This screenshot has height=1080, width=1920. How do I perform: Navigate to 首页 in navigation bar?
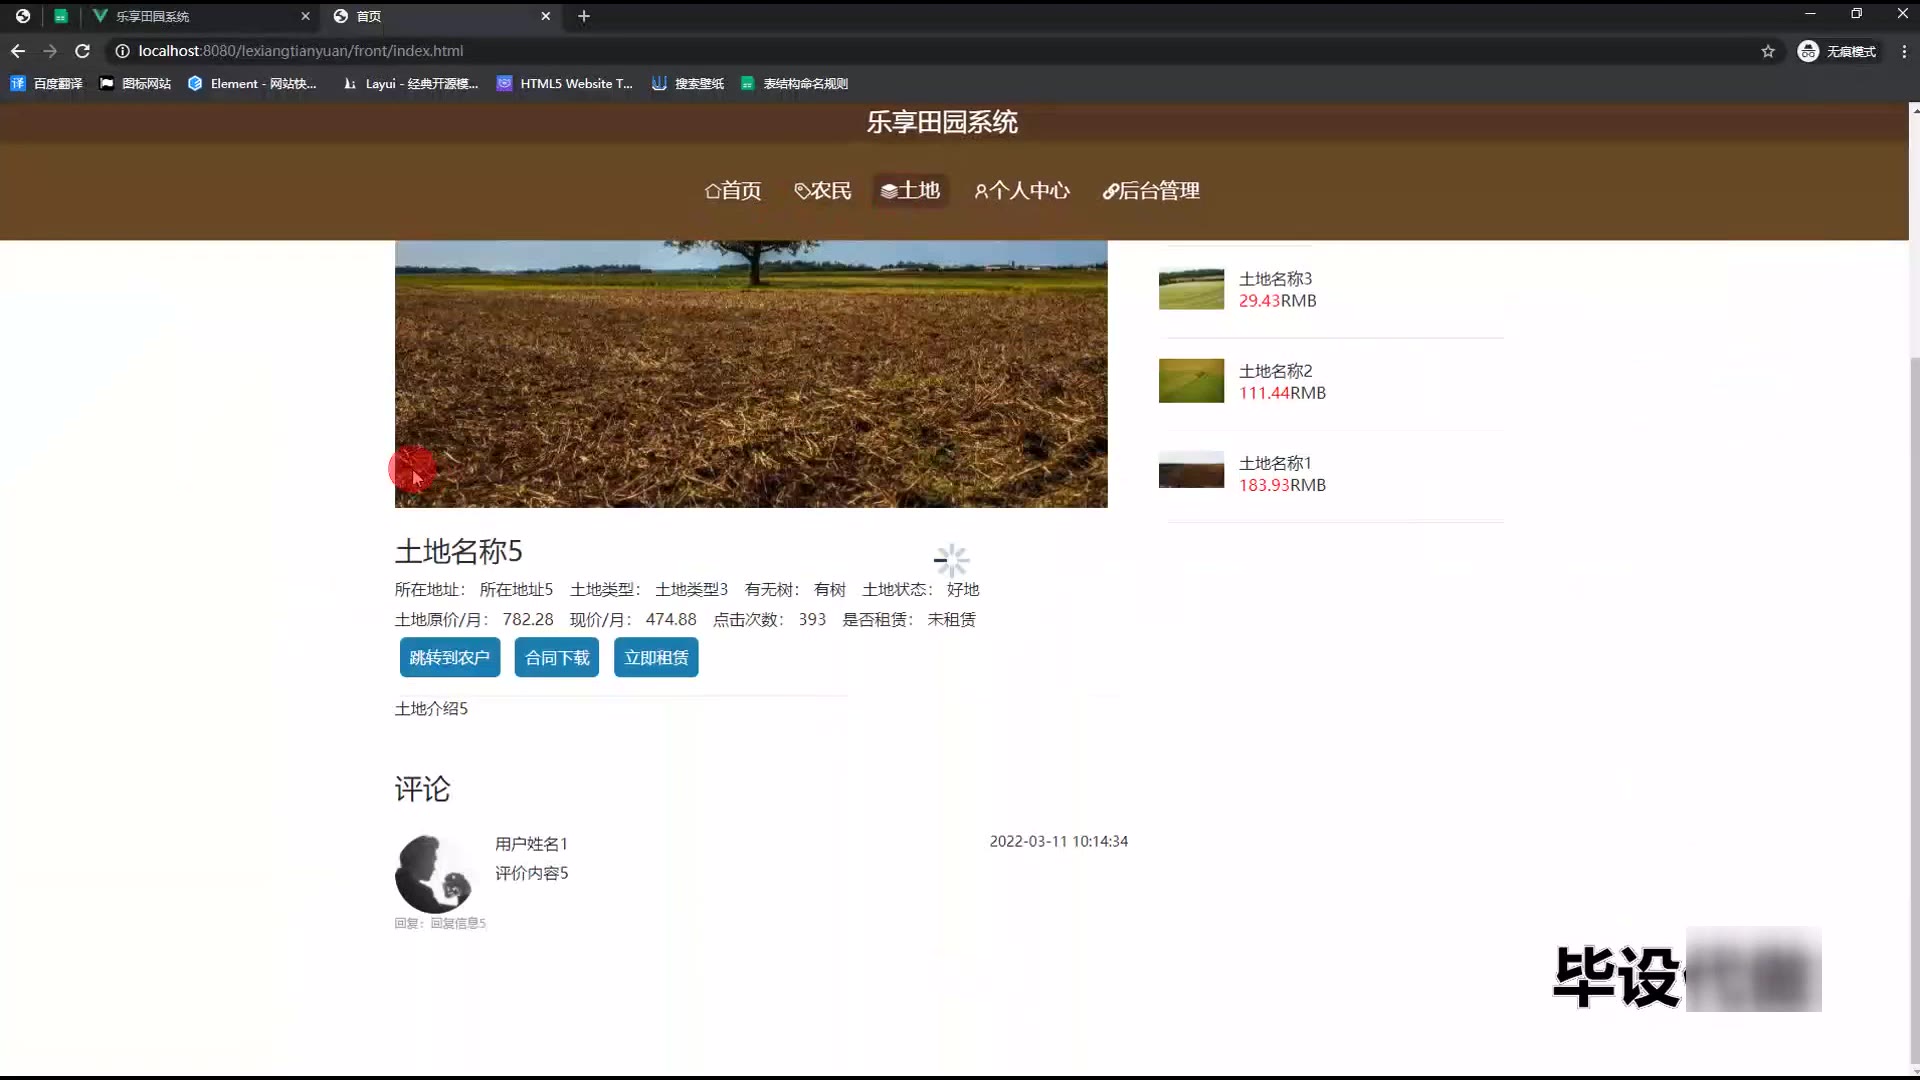click(733, 191)
